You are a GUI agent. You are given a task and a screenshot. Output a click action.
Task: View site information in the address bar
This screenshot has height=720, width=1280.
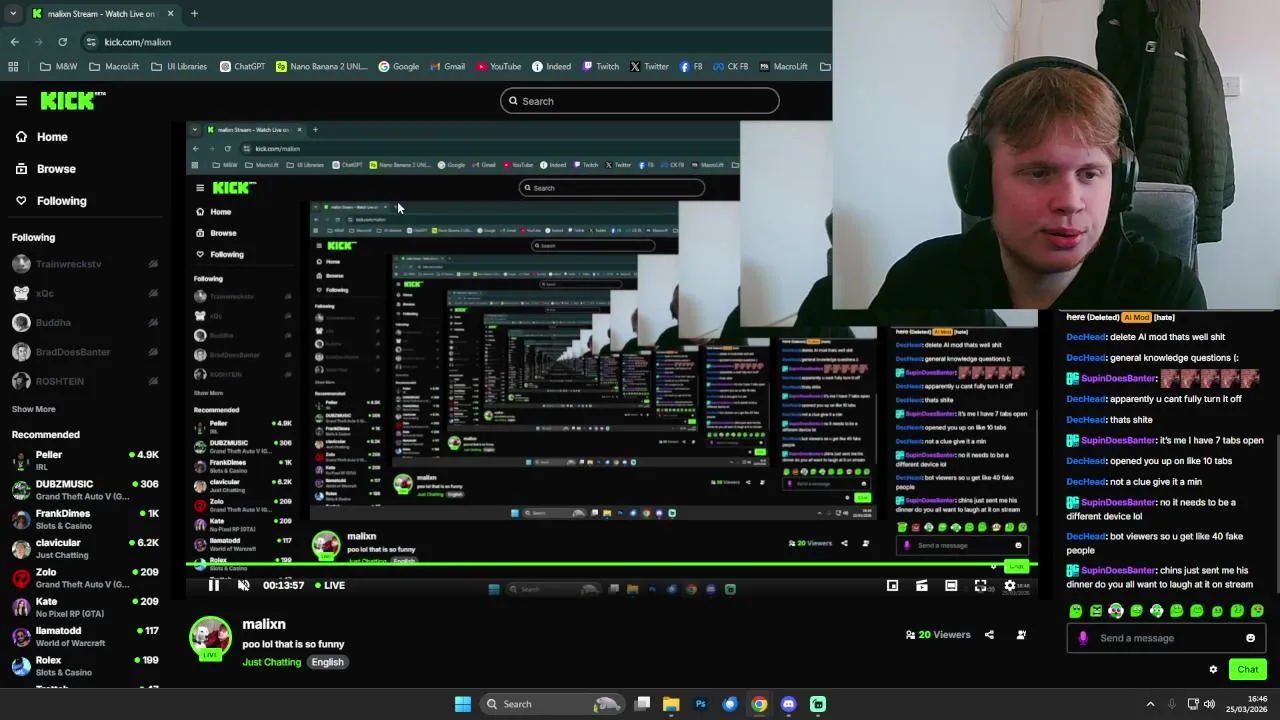(x=91, y=42)
